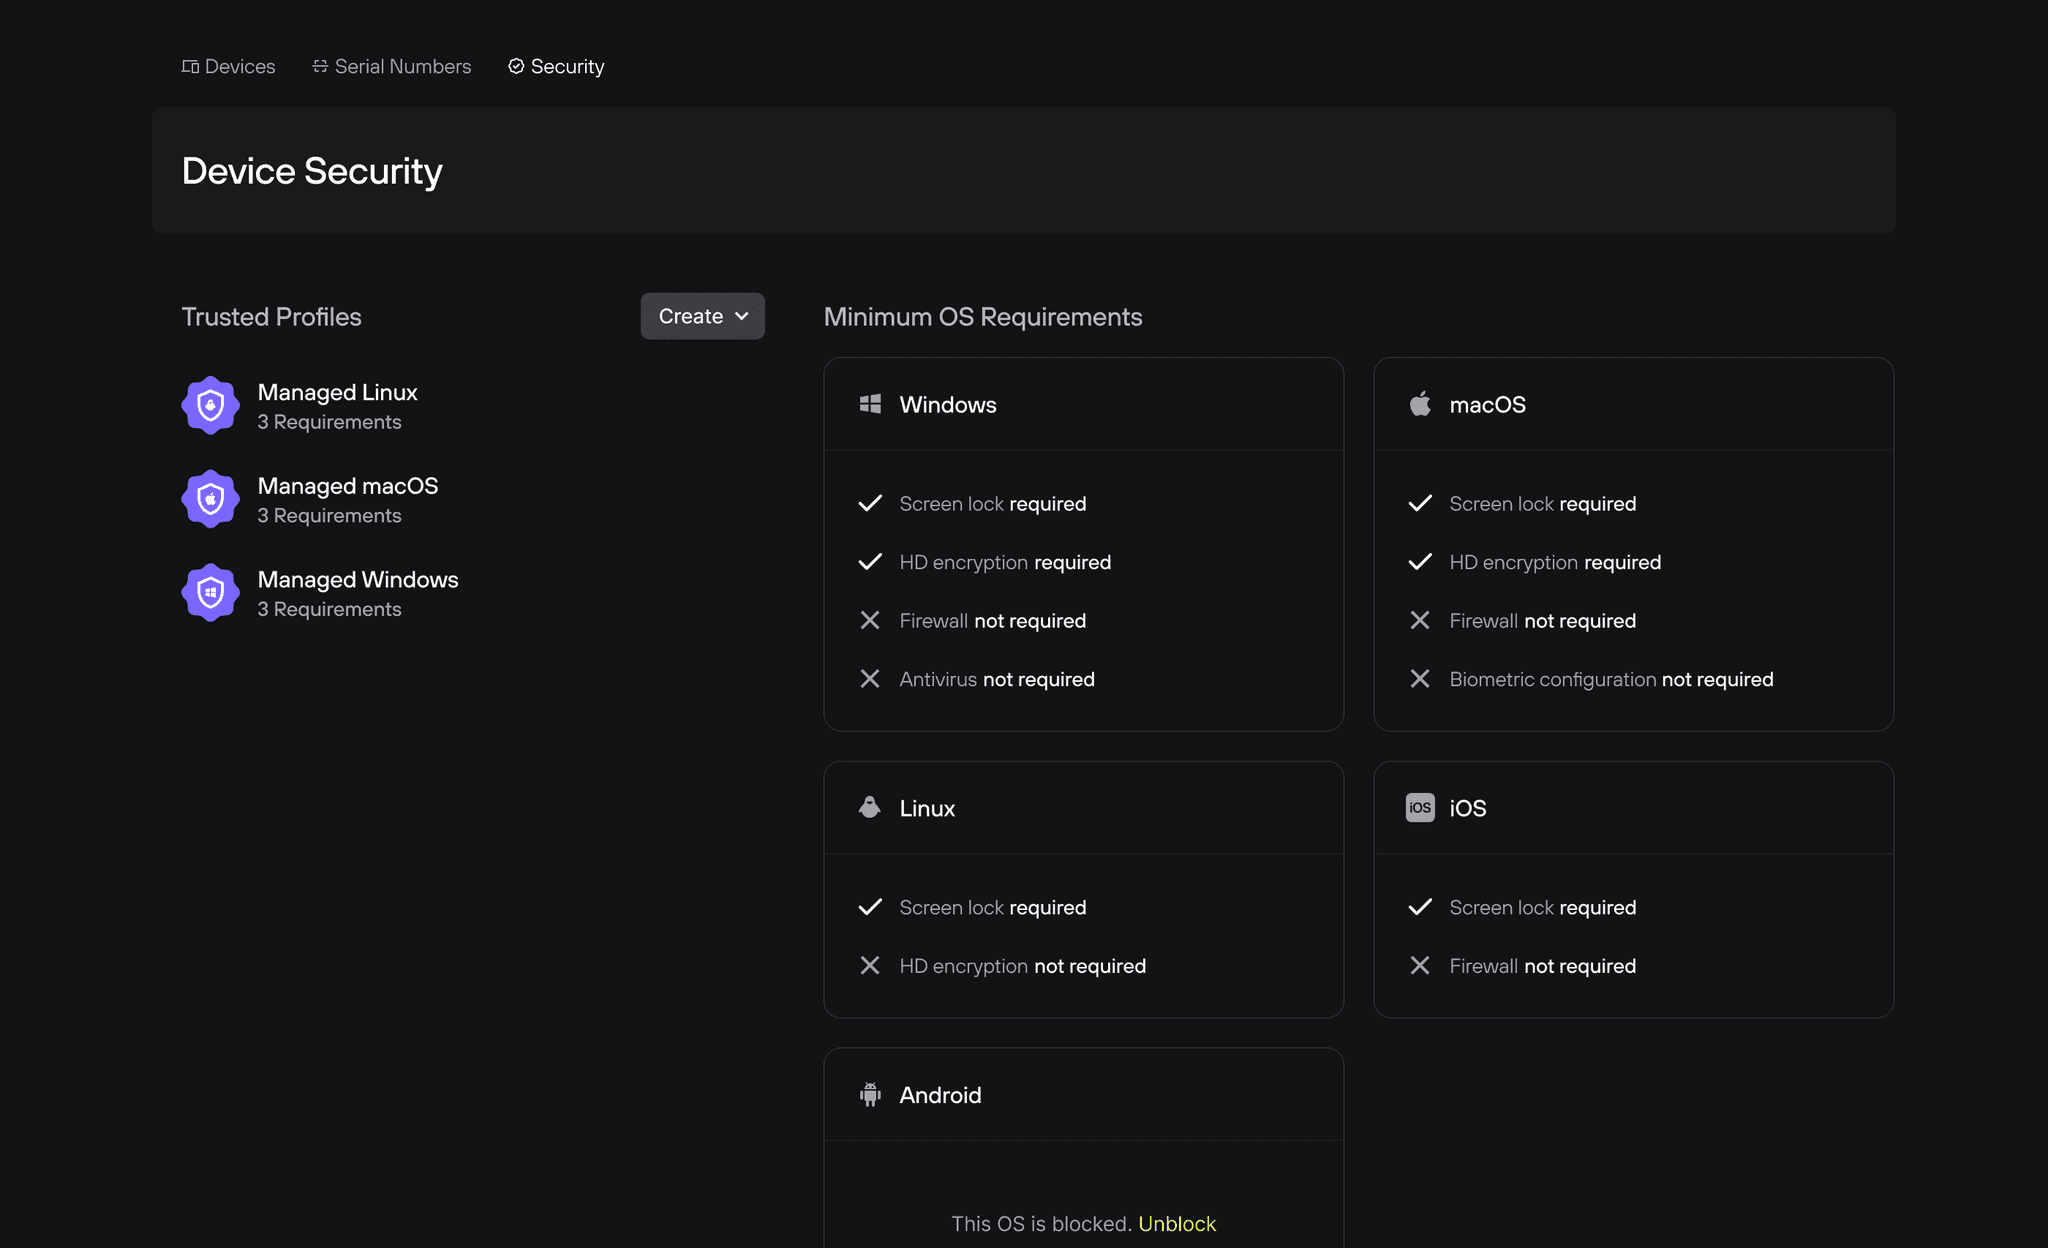2048x1248 pixels.
Task: Unblock the Android OS
Action: [1177, 1223]
